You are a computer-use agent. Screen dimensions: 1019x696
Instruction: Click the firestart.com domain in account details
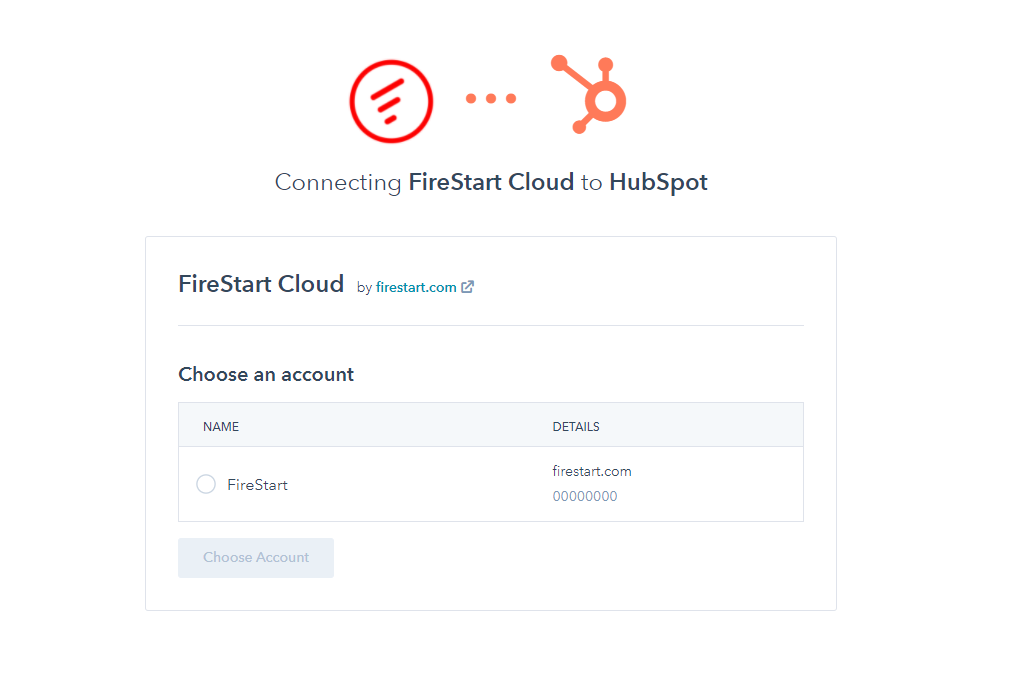(x=592, y=471)
